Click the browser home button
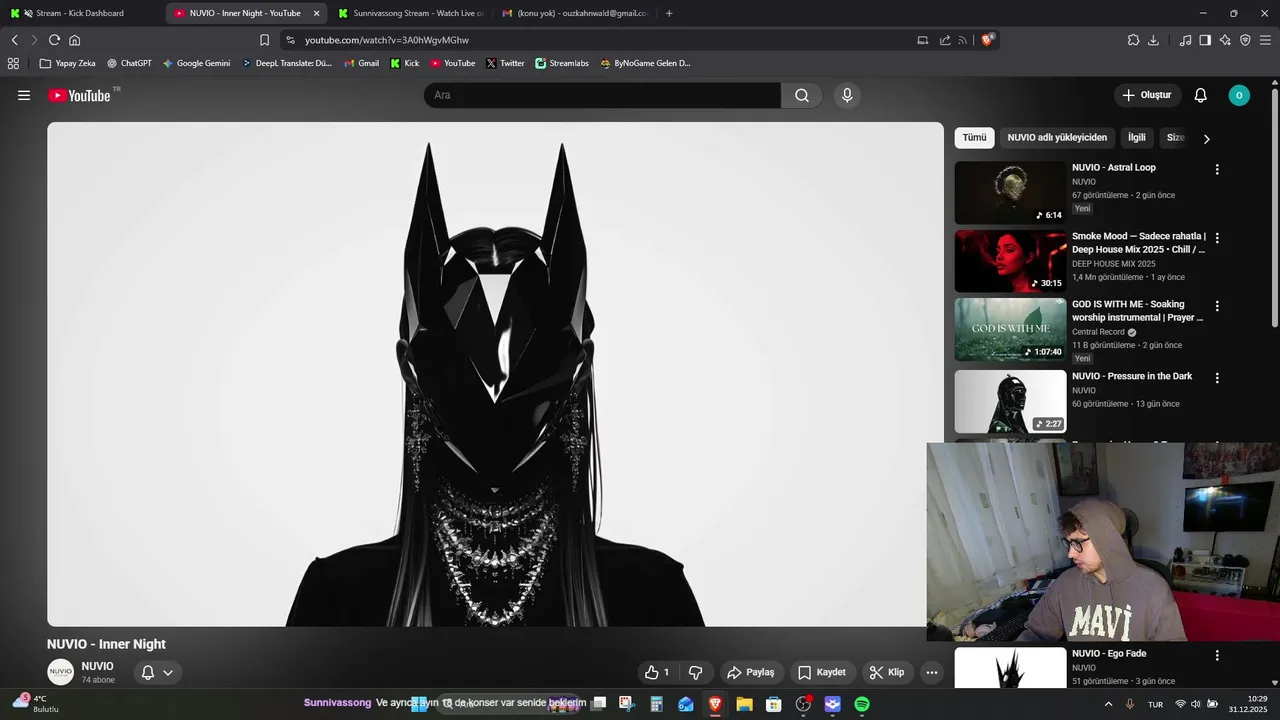 click(74, 40)
